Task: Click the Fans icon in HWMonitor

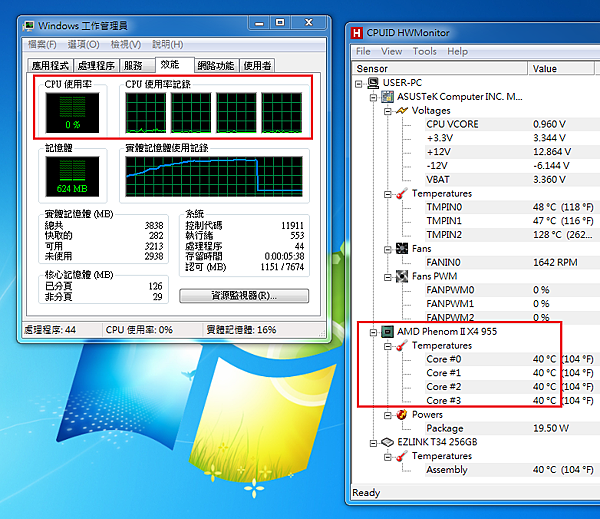Action: 402,249
